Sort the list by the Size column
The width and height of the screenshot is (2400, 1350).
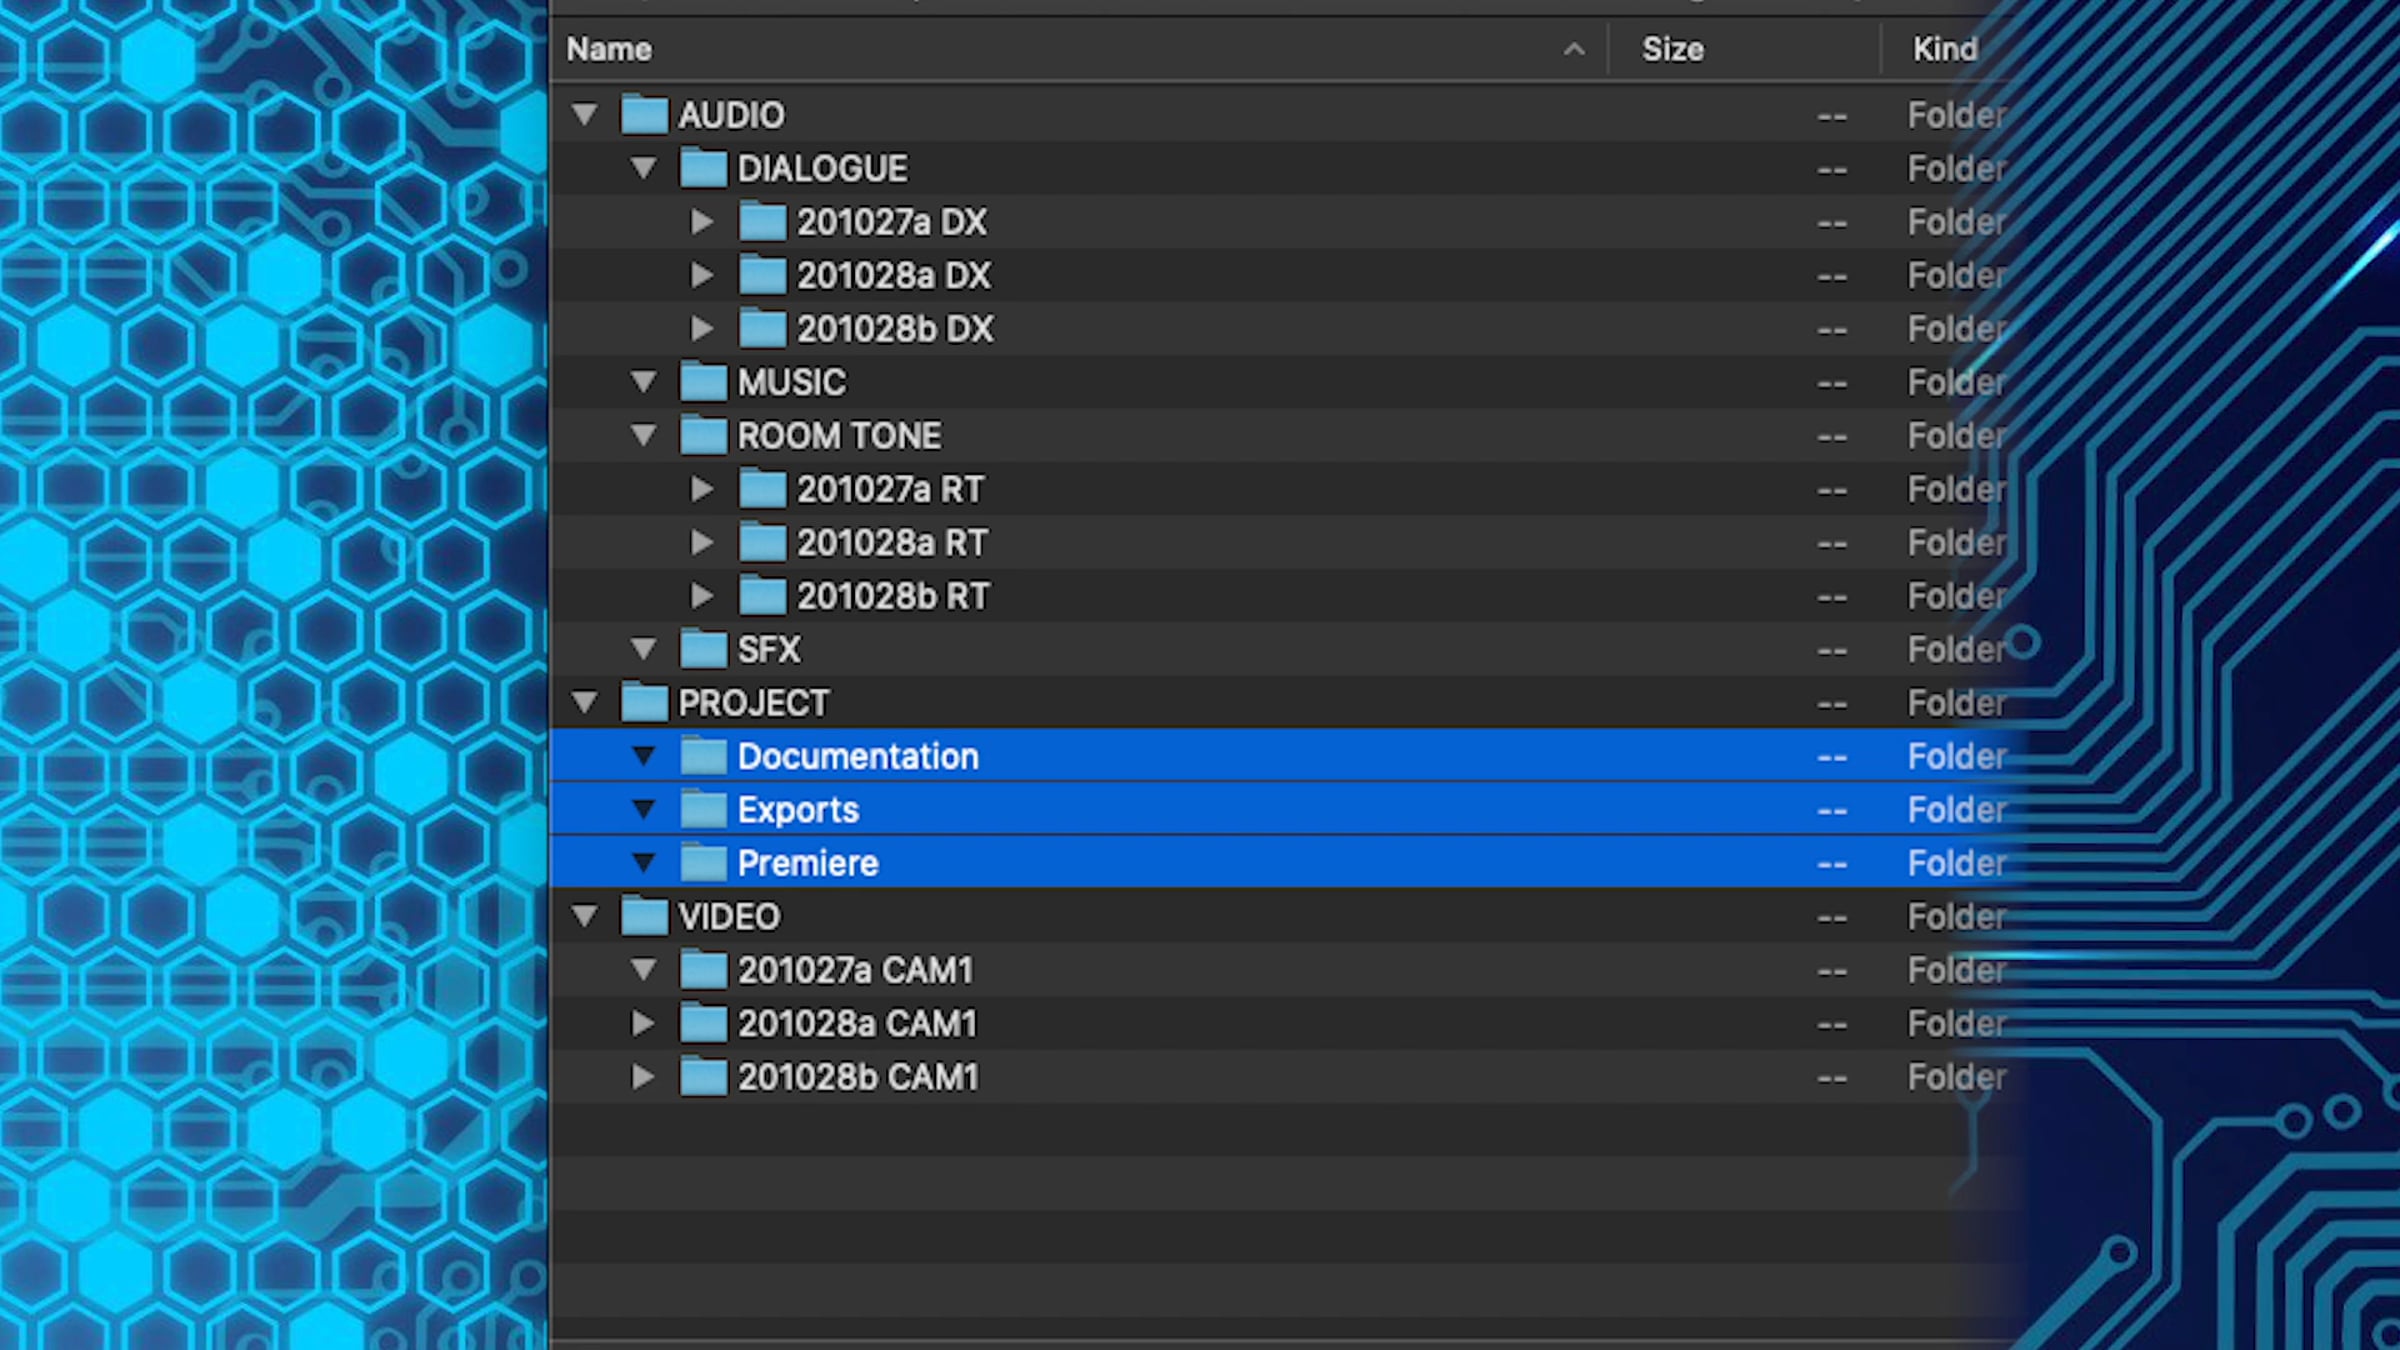click(x=1673, y=49)
